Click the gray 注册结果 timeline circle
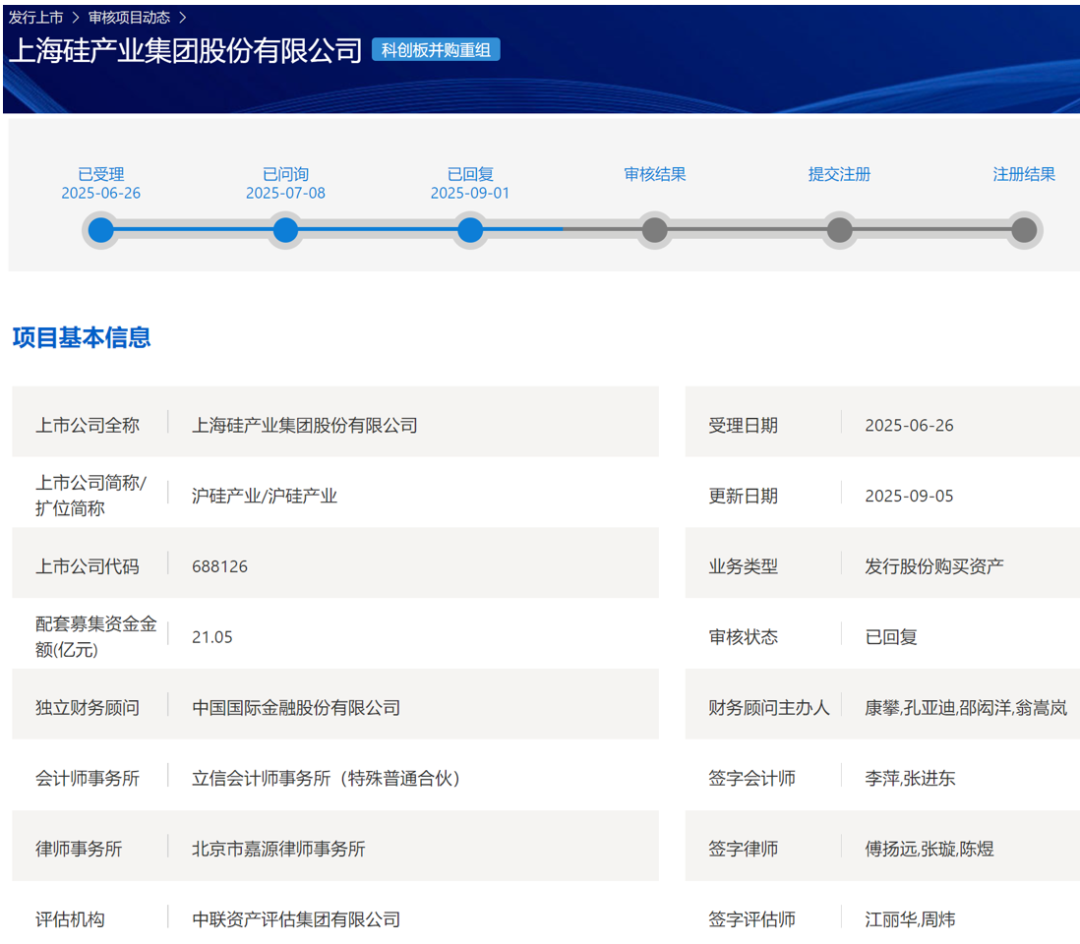Screen dimensions: 1080x944 click(1023, 231)
